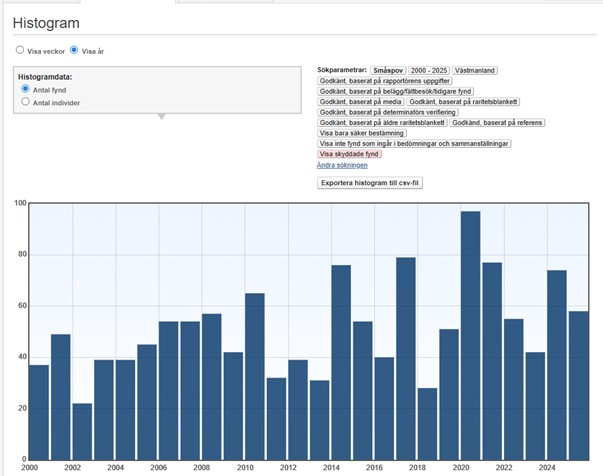Select the Visa veckor radio button
Image resolution: width=603 pixels, height=476 pixels.
[x=20, y=49]
